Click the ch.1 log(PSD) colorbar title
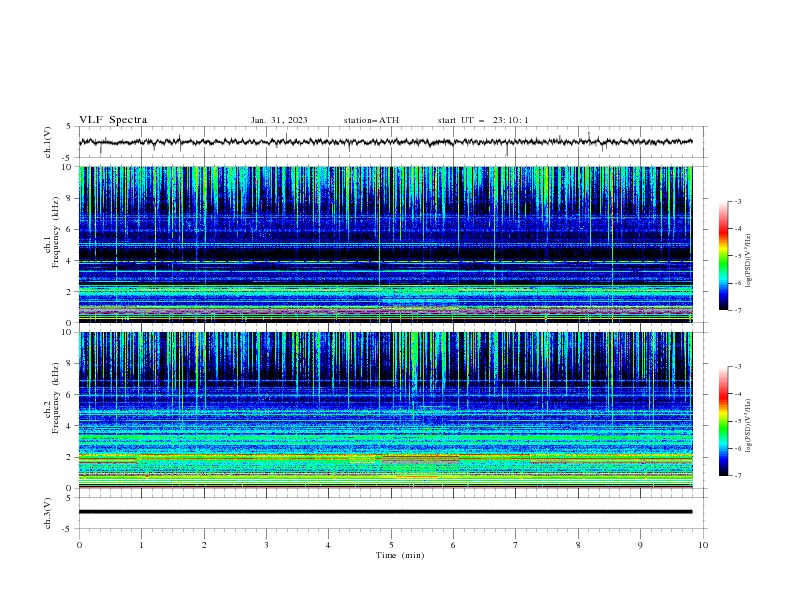The width and height of the screenshot is (792, 612). click(x=749, y=261)
